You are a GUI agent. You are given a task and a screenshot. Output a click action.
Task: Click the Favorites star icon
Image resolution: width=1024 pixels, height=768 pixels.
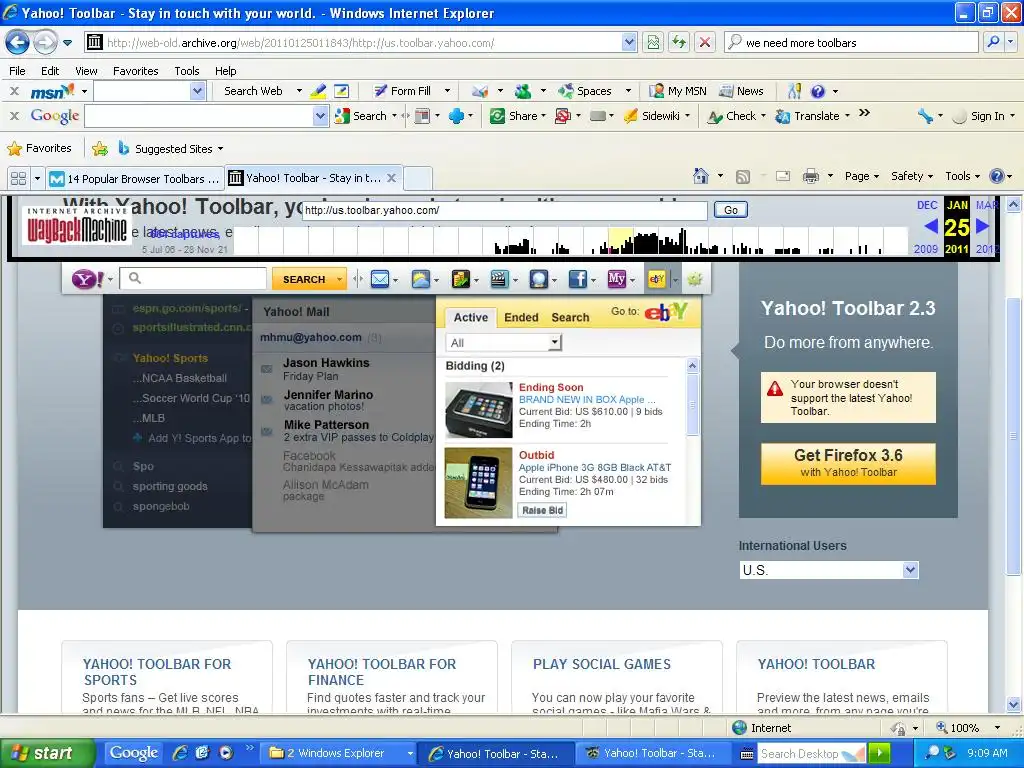14,149
